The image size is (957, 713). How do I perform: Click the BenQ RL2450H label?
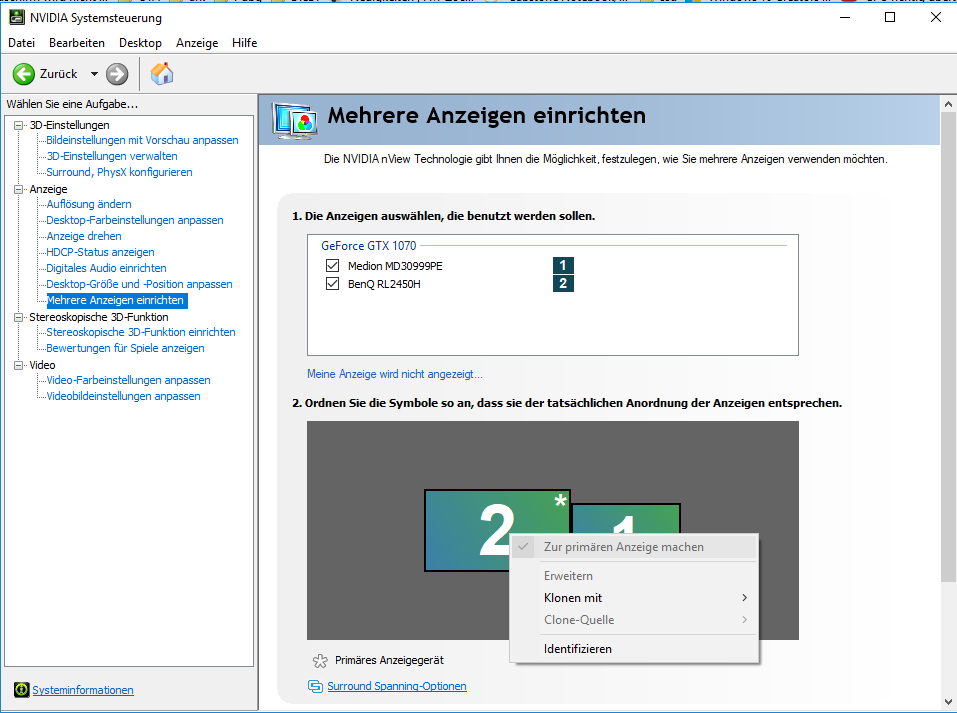(384, 284)
